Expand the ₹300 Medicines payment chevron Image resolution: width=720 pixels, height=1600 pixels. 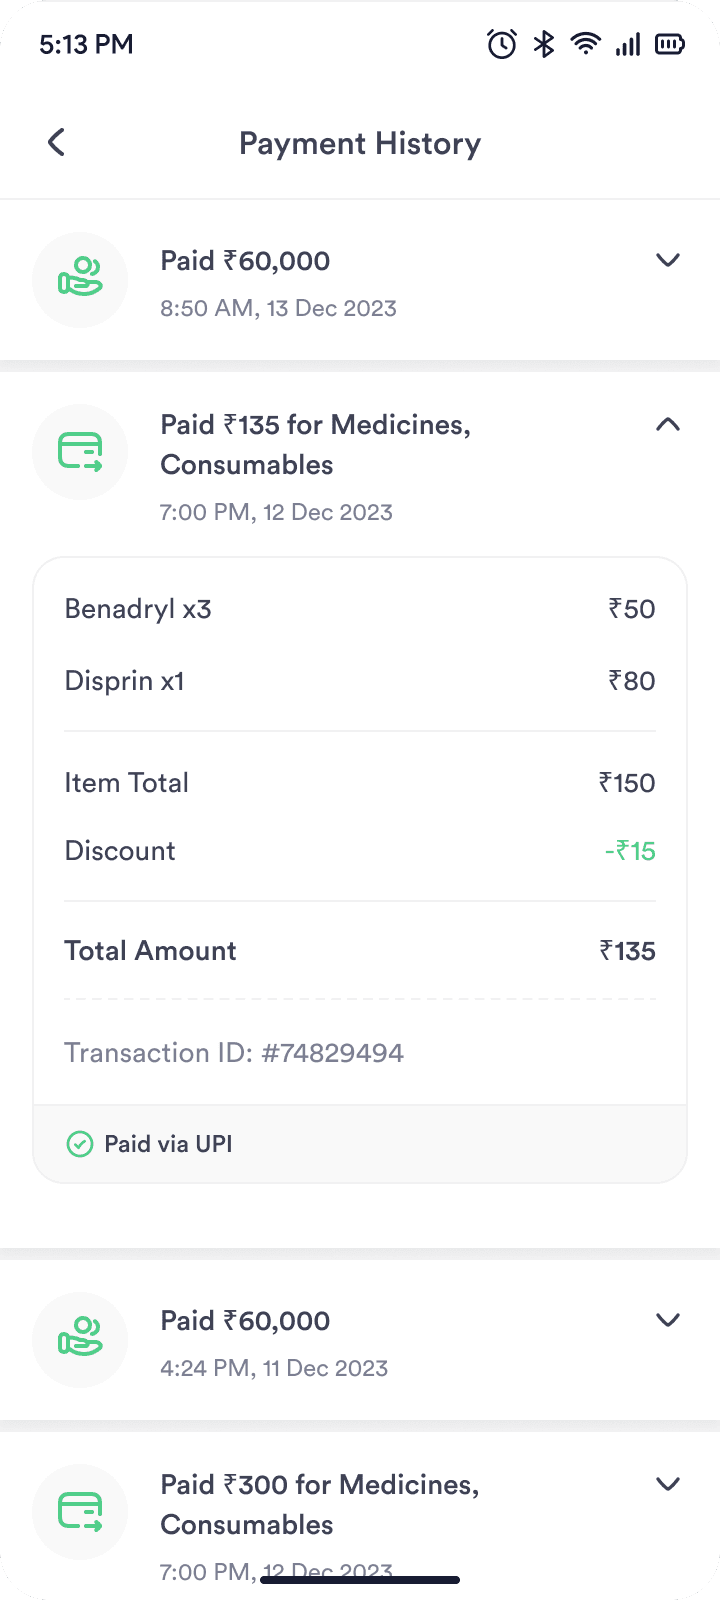coord(667,1485)
